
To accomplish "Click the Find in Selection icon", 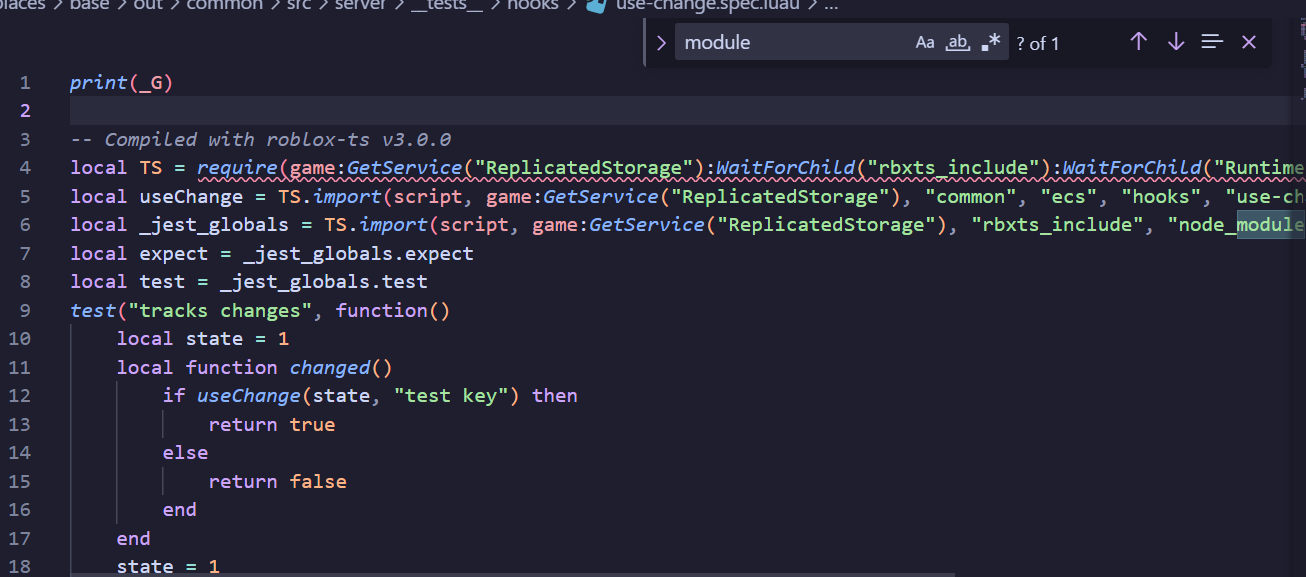I will click(x=1212, y=42).
